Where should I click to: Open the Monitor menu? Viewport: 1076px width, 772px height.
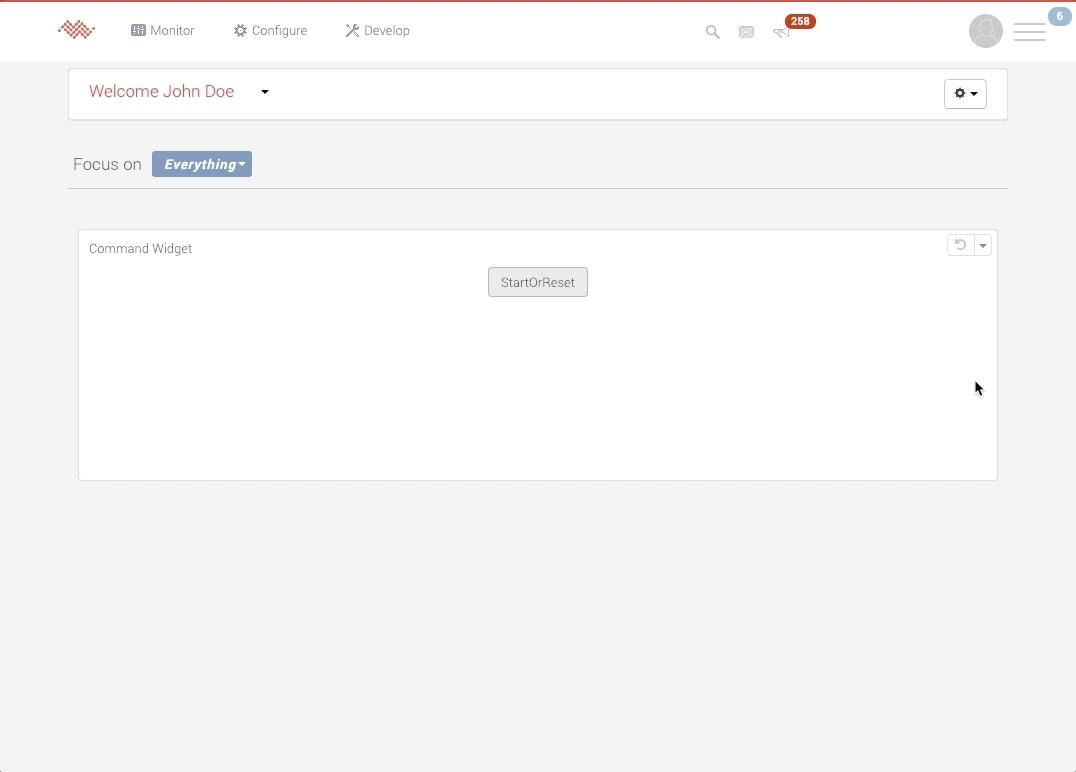[163, 31]
